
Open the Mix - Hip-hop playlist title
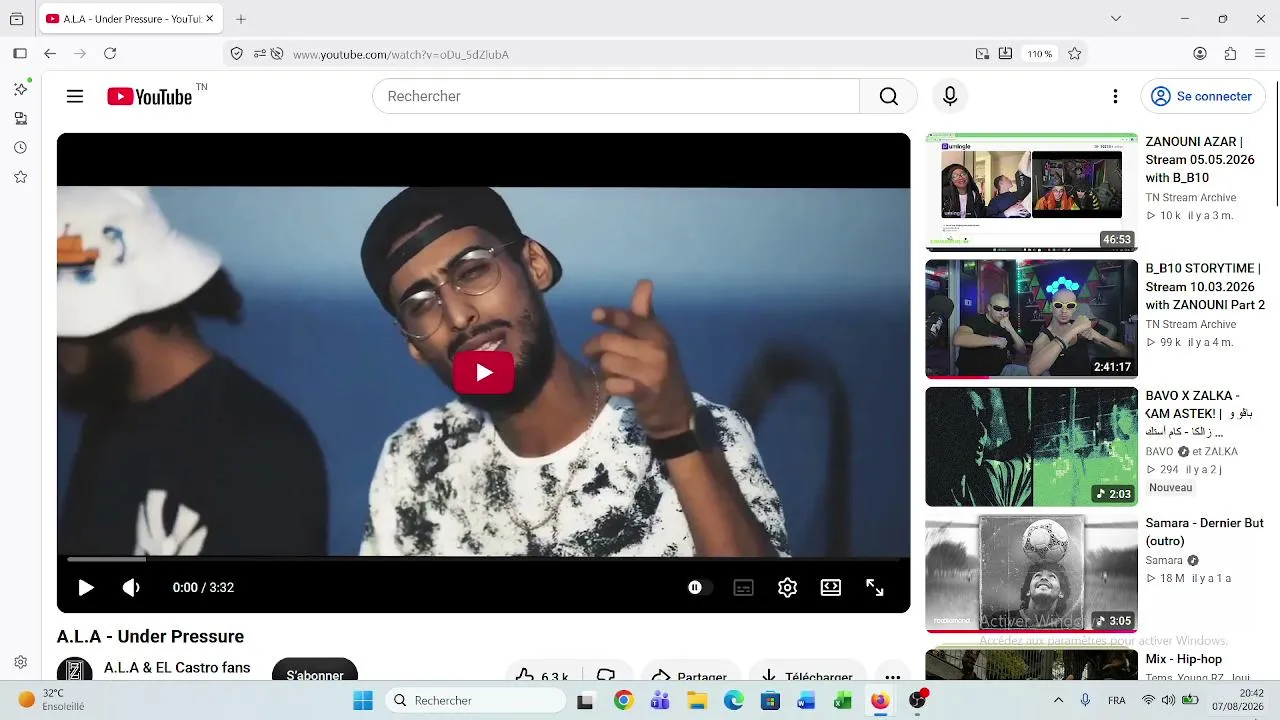[x=1184, y=659]
